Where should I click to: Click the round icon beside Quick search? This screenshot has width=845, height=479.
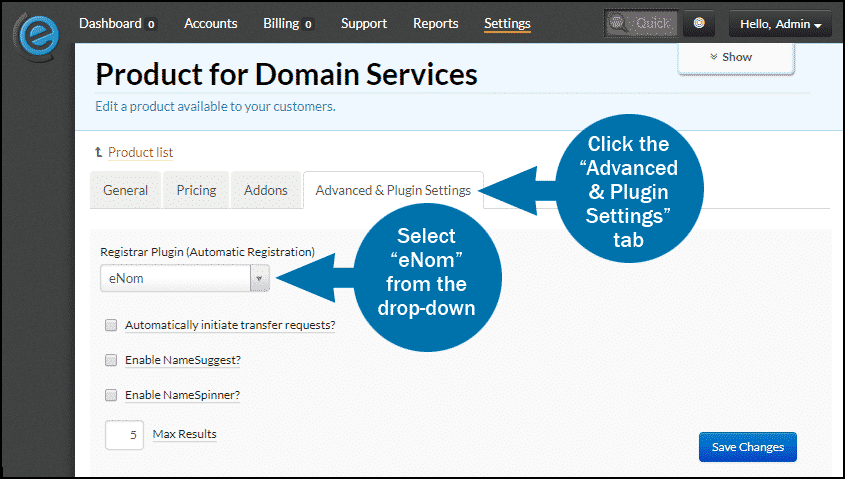pos(698,24)
